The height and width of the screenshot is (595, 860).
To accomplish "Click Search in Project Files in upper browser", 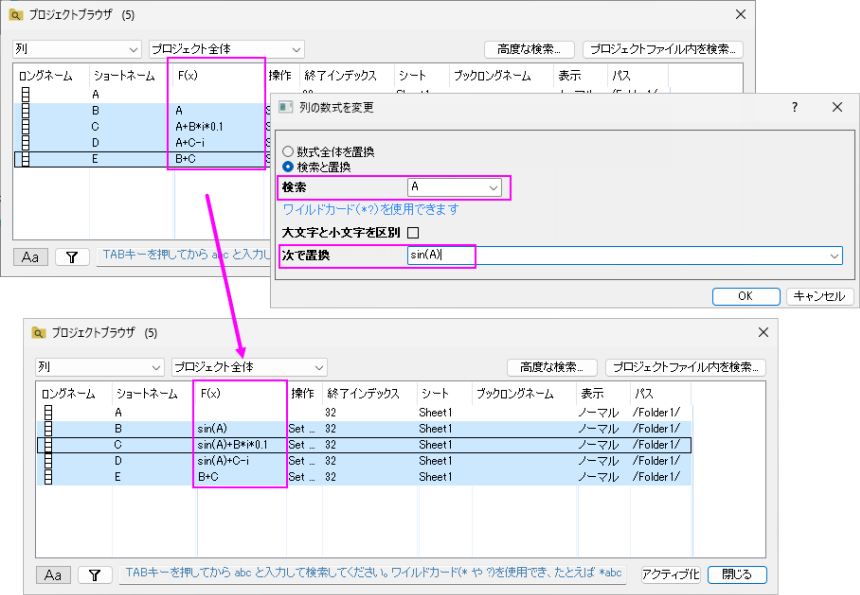I will (663, 49).
